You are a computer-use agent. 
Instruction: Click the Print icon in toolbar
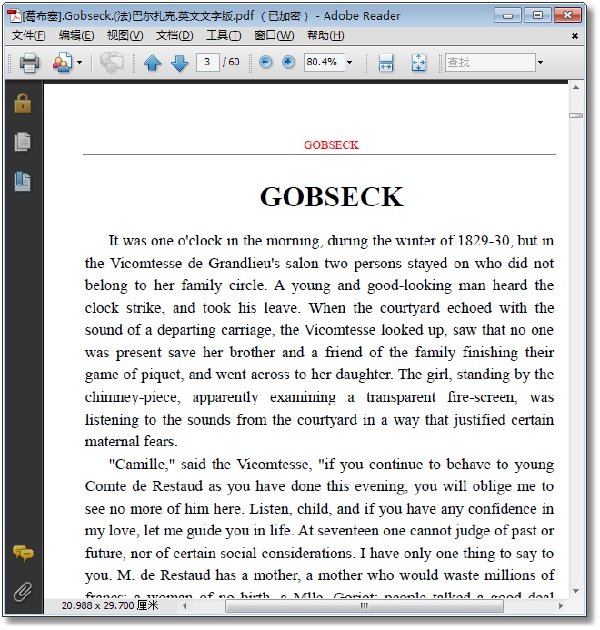[x=29, y=63]
